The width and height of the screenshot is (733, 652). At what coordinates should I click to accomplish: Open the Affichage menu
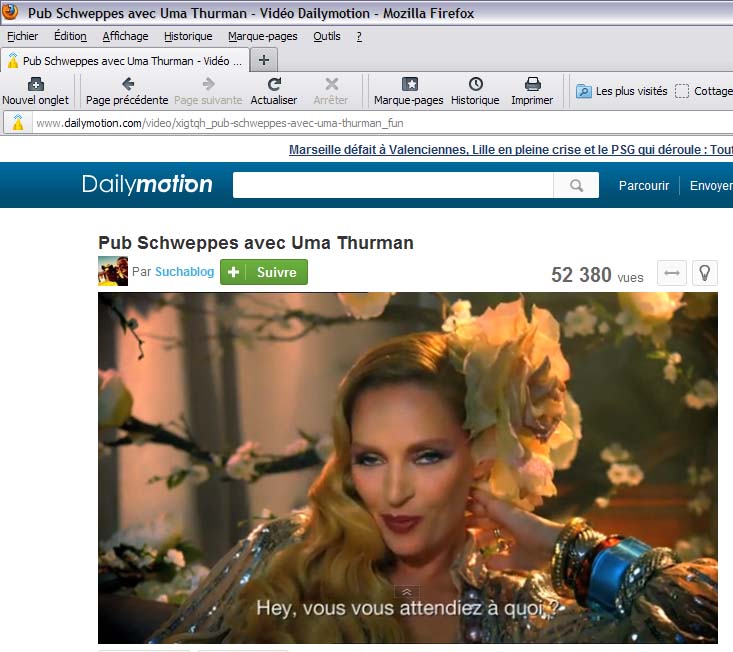click(x=125, y=36)
